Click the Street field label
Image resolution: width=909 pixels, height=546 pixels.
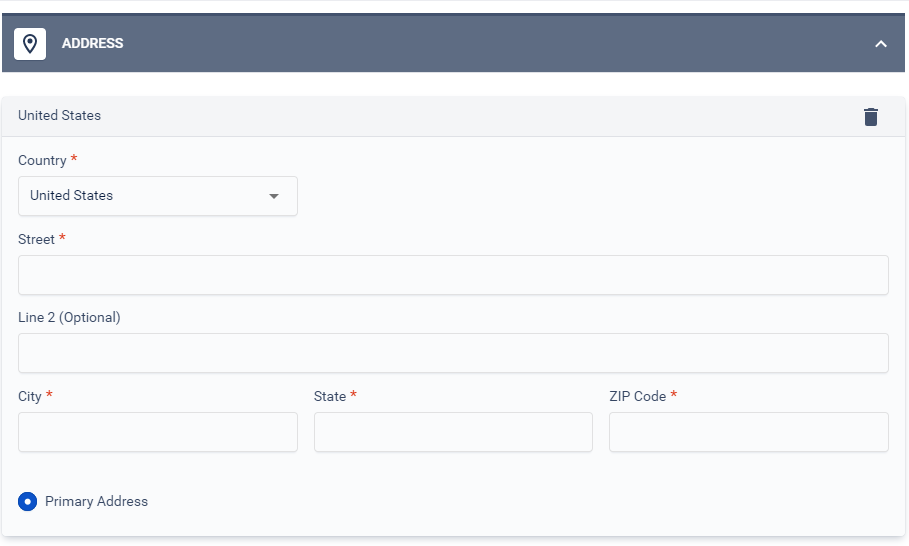tap(36, 239)
